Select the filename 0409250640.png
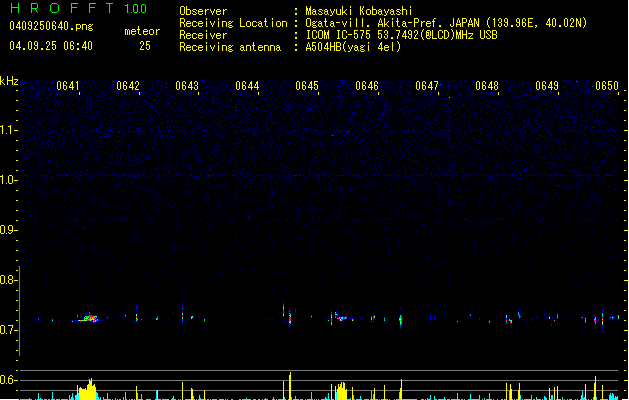The image size is (629, 400). (51, 26)
